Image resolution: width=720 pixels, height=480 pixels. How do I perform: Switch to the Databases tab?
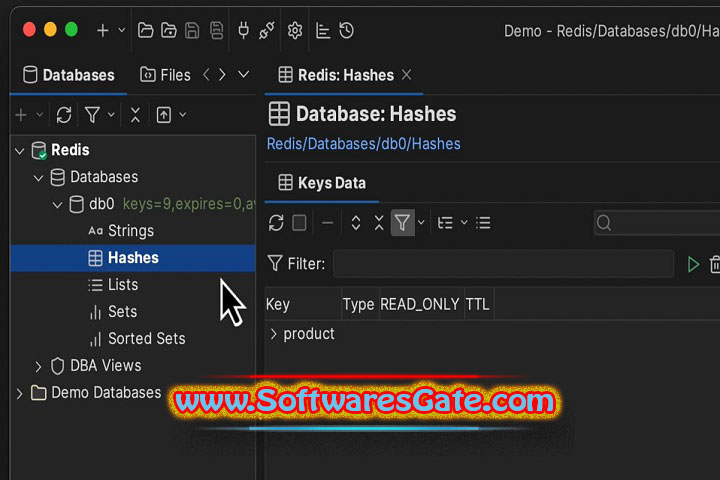click(x=68, y=75)
